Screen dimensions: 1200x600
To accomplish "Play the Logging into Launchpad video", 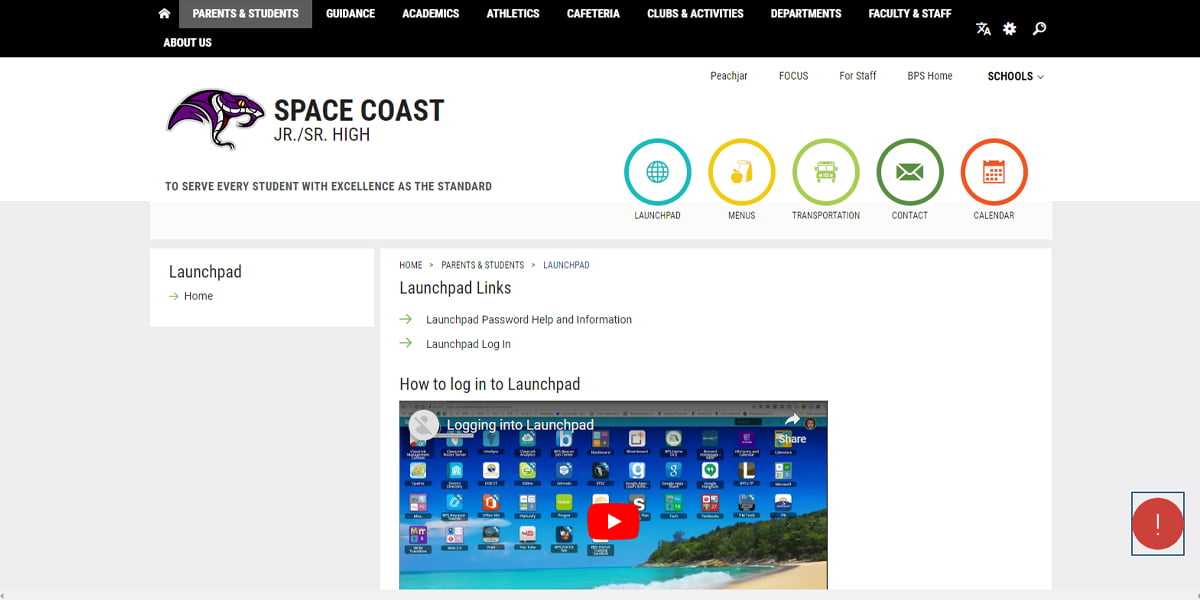I will [613, 520].
